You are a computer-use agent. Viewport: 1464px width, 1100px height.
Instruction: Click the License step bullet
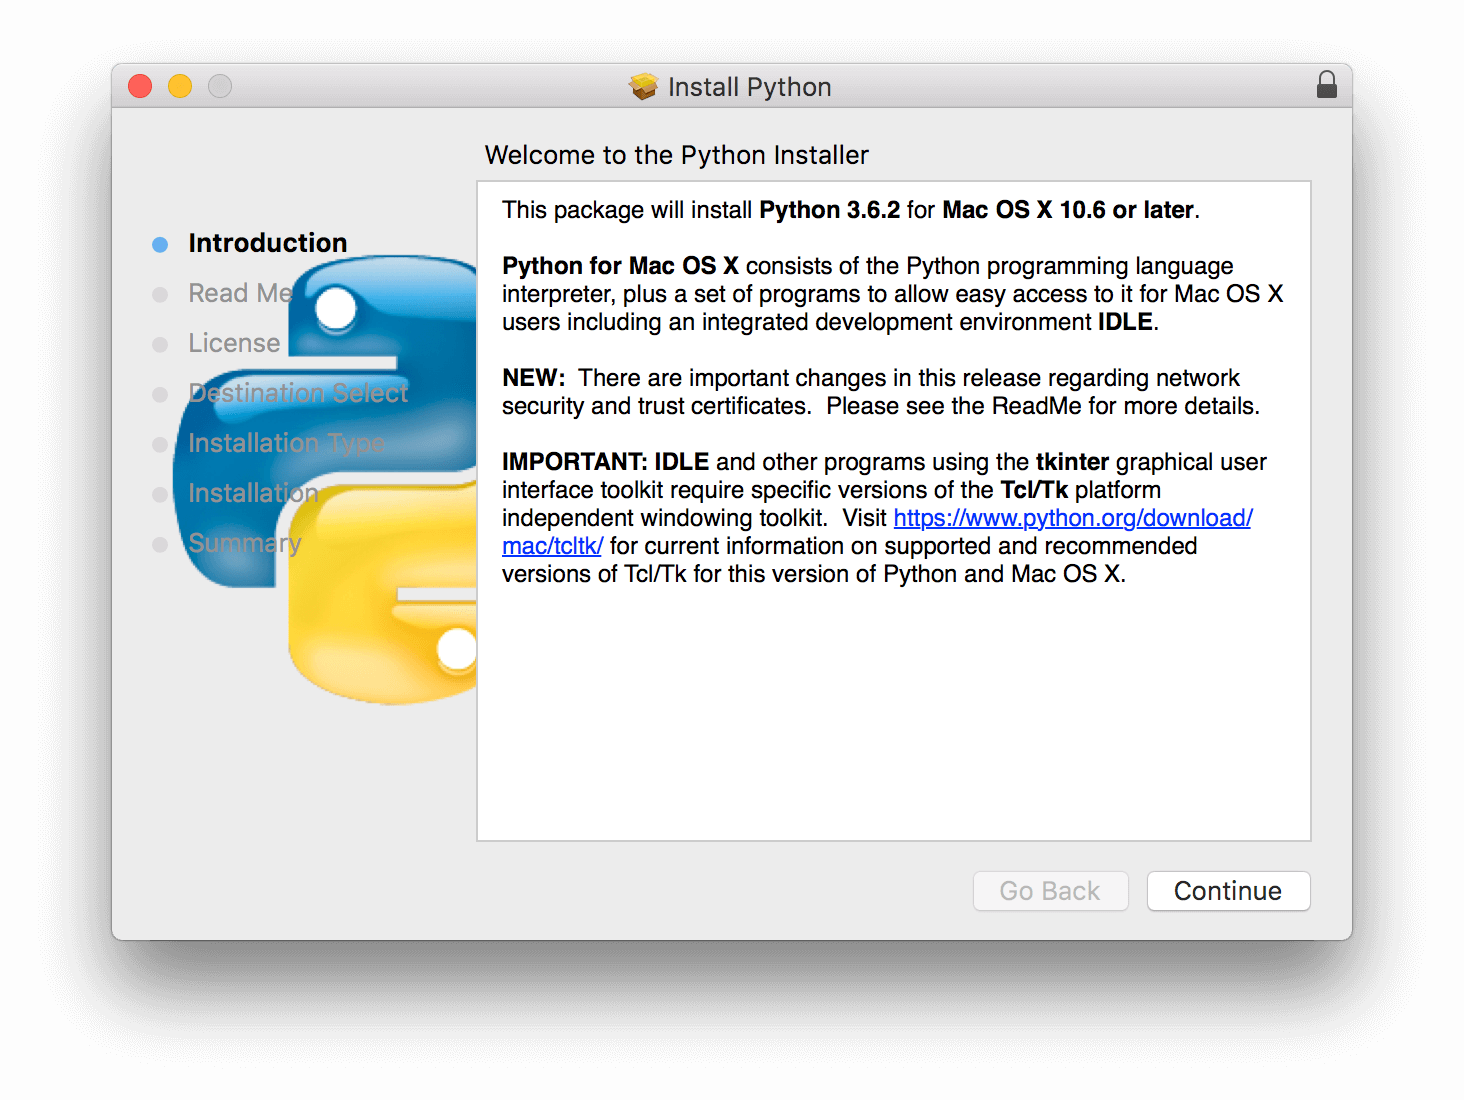[x=161, y=344]
